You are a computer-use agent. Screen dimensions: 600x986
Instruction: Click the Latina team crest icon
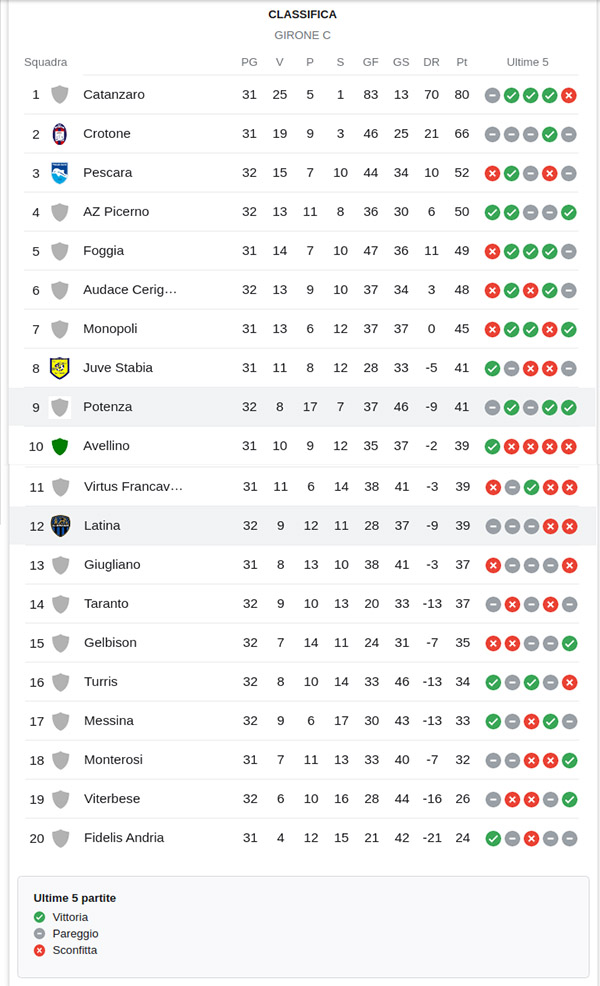coord(60,525)
